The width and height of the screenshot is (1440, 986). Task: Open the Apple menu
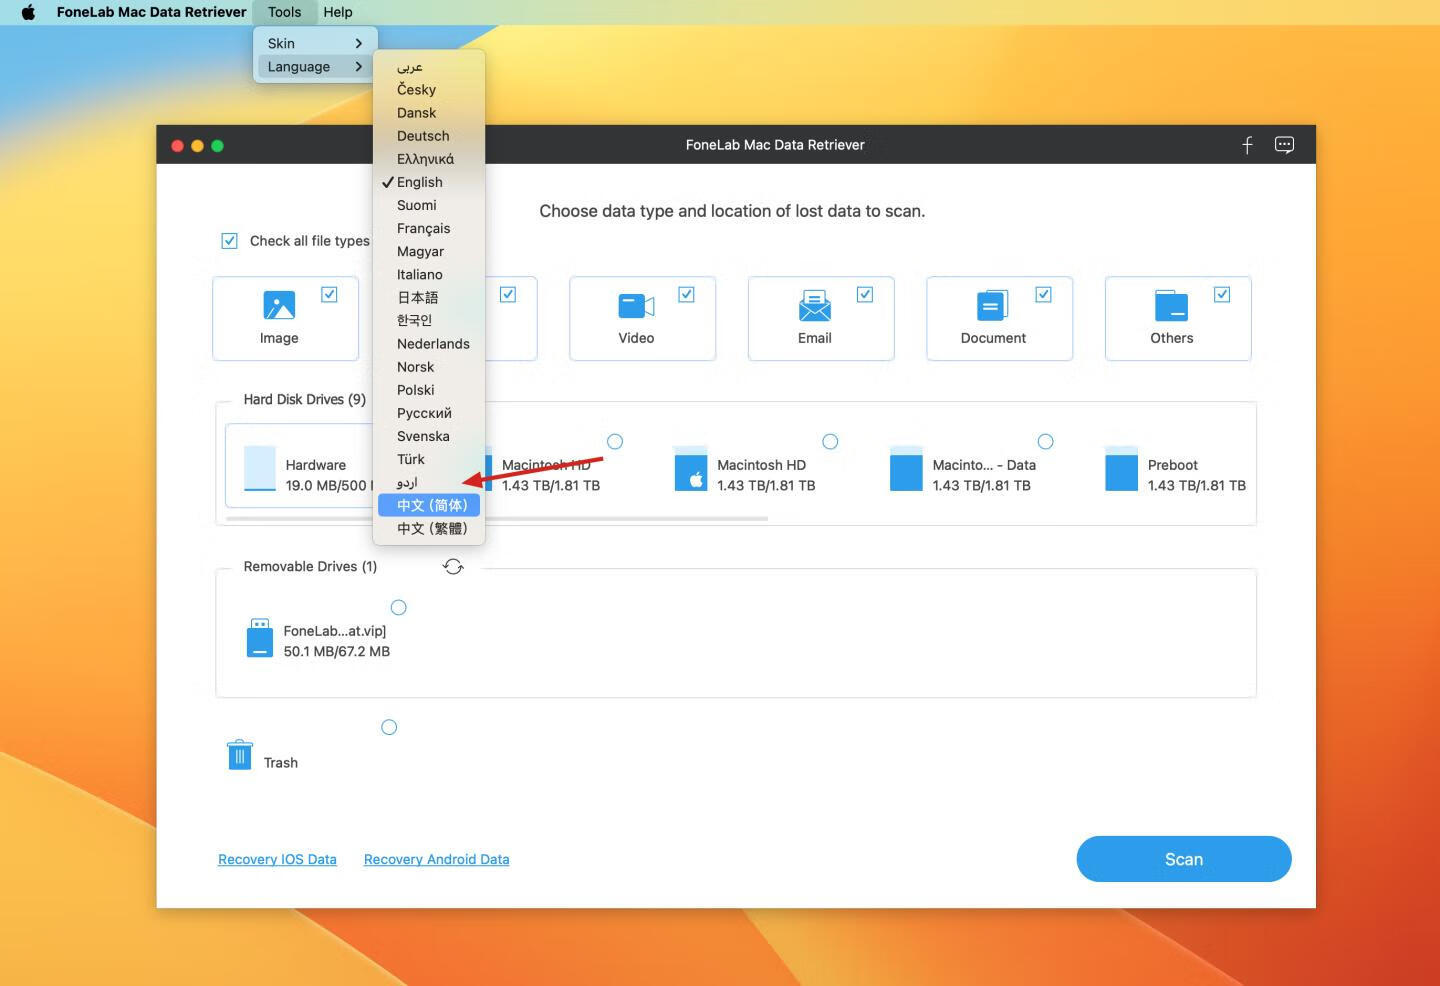point(28,12)
